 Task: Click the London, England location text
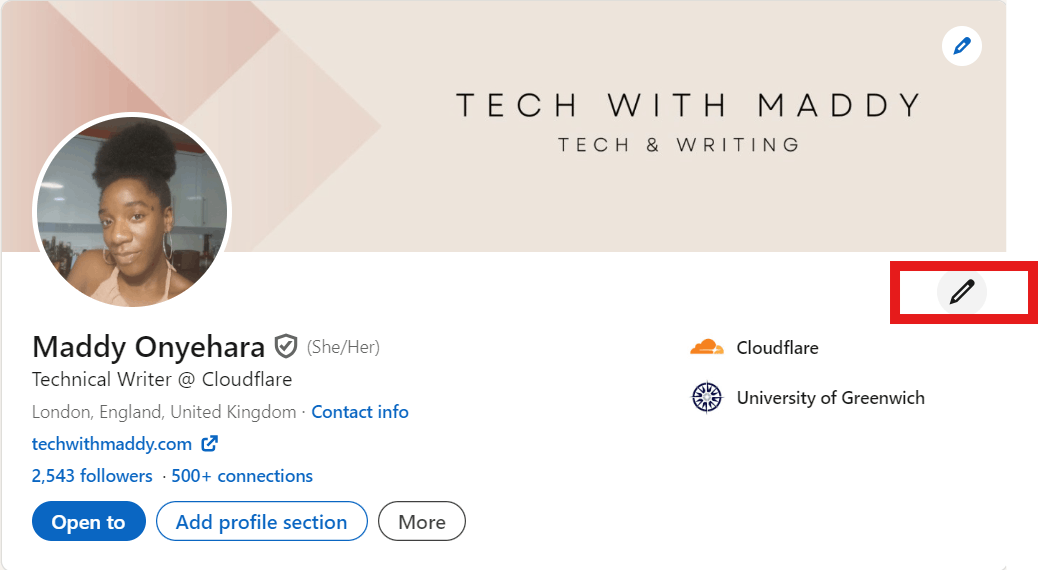click(164, 412)
